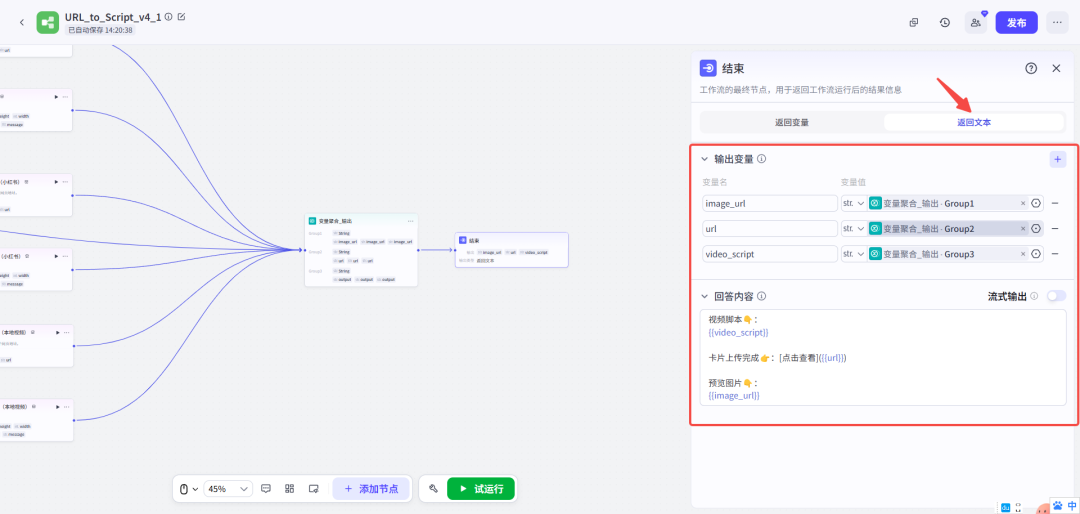Open variable picker for Group3 value
This screenshot has width=1080, height=514.
coord(1036,254)
